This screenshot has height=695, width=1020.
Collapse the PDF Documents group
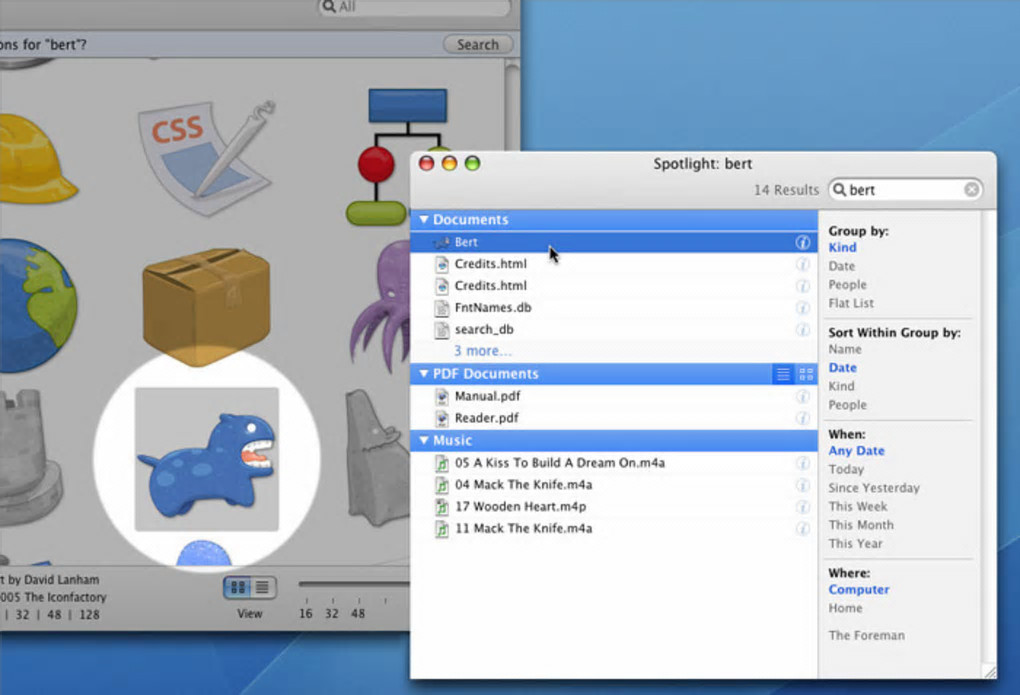coord(424,374)
